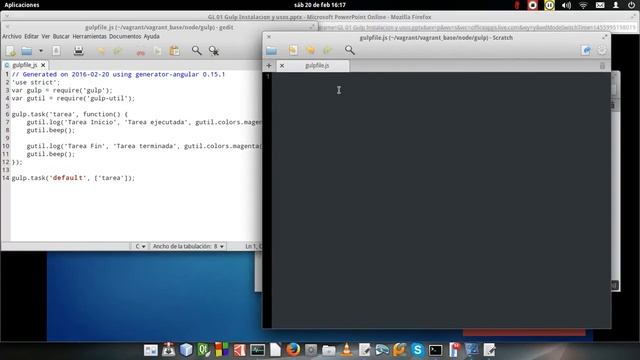Click the power button icon in top panel
640x360 pixels.
pos(631,5)
